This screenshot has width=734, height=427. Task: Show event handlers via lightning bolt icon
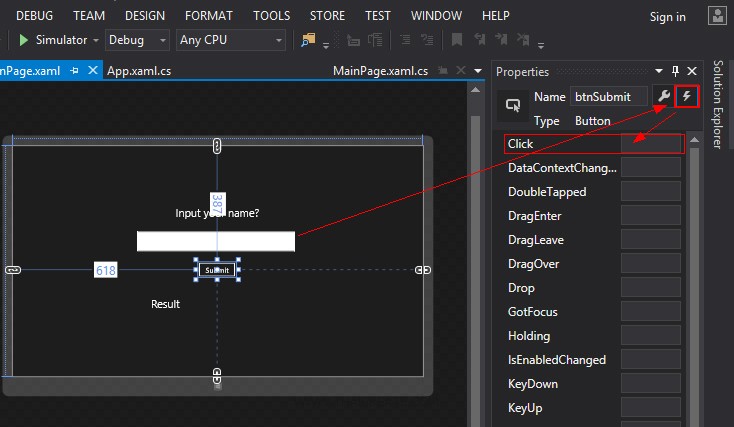pos(687,96)
